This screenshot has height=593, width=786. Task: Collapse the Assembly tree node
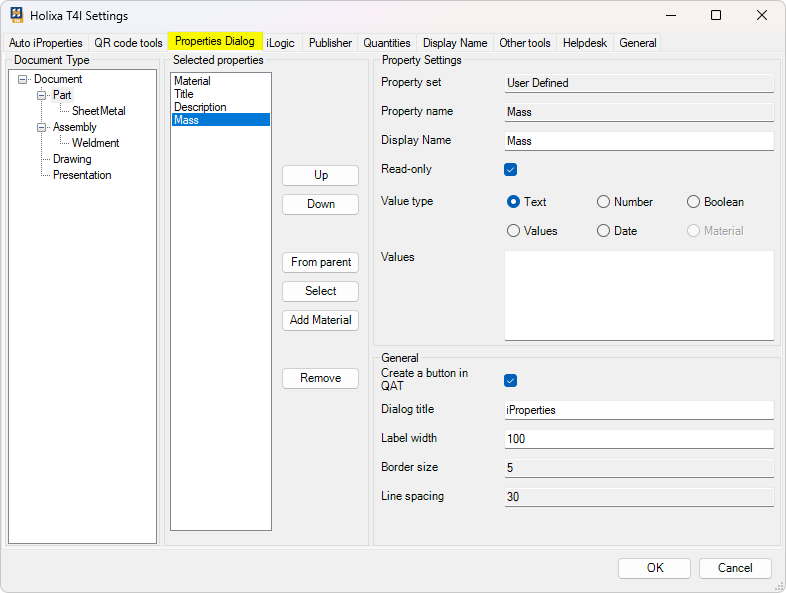click(x=42, y=127)
